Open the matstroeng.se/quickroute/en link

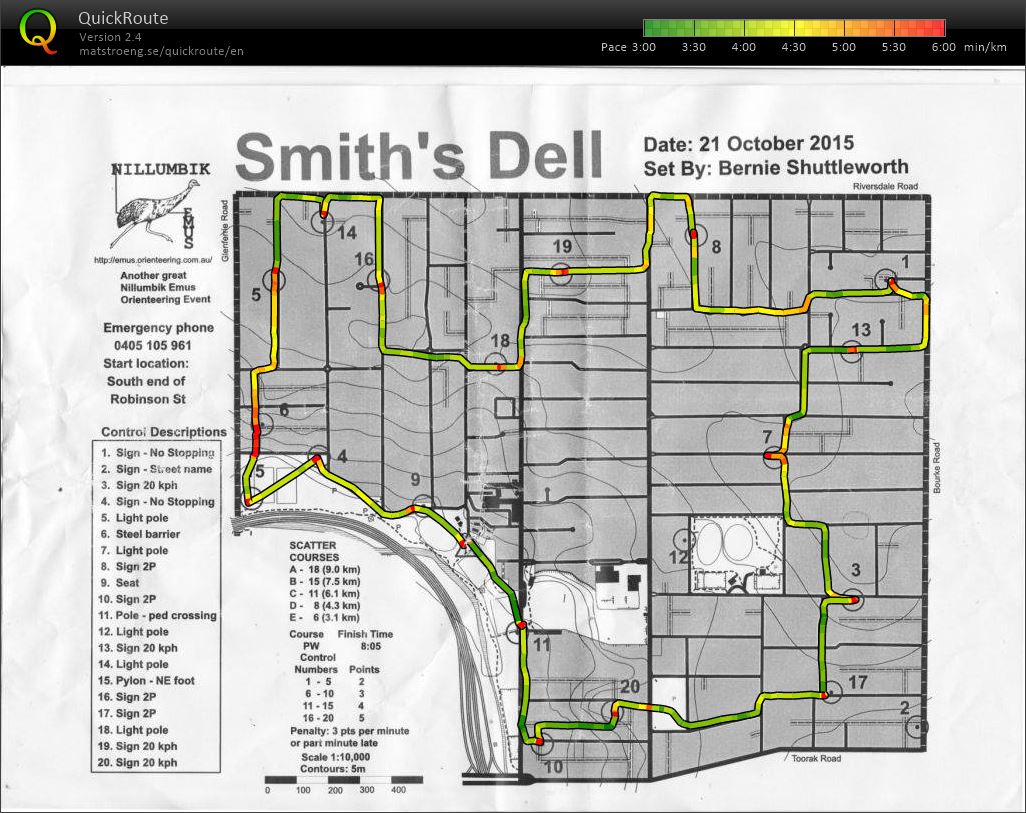click(x=161, y=51)
